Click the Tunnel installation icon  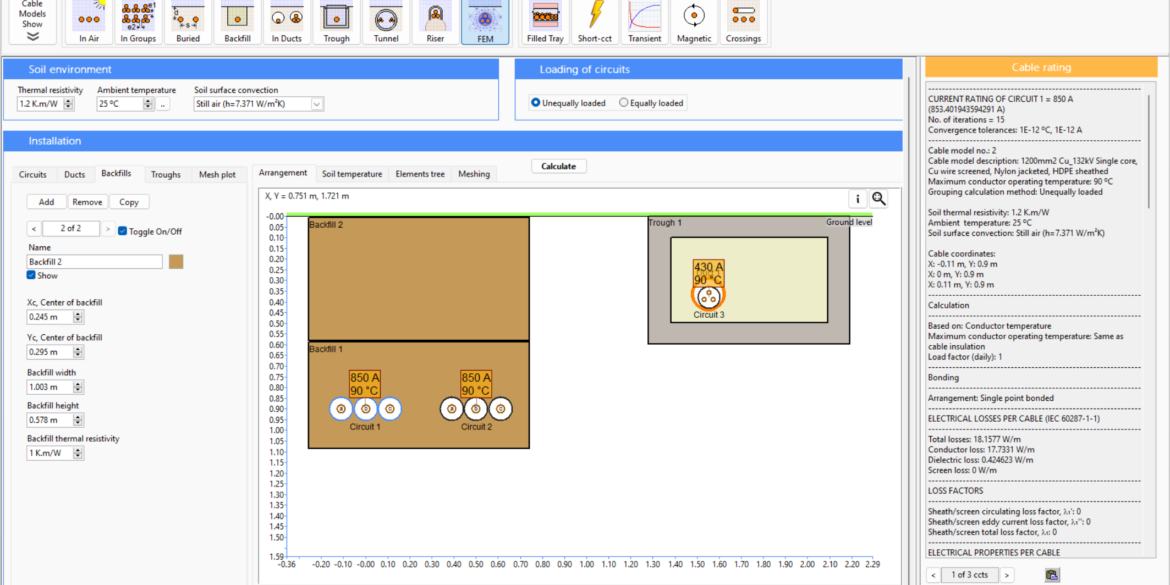[384, 18]
